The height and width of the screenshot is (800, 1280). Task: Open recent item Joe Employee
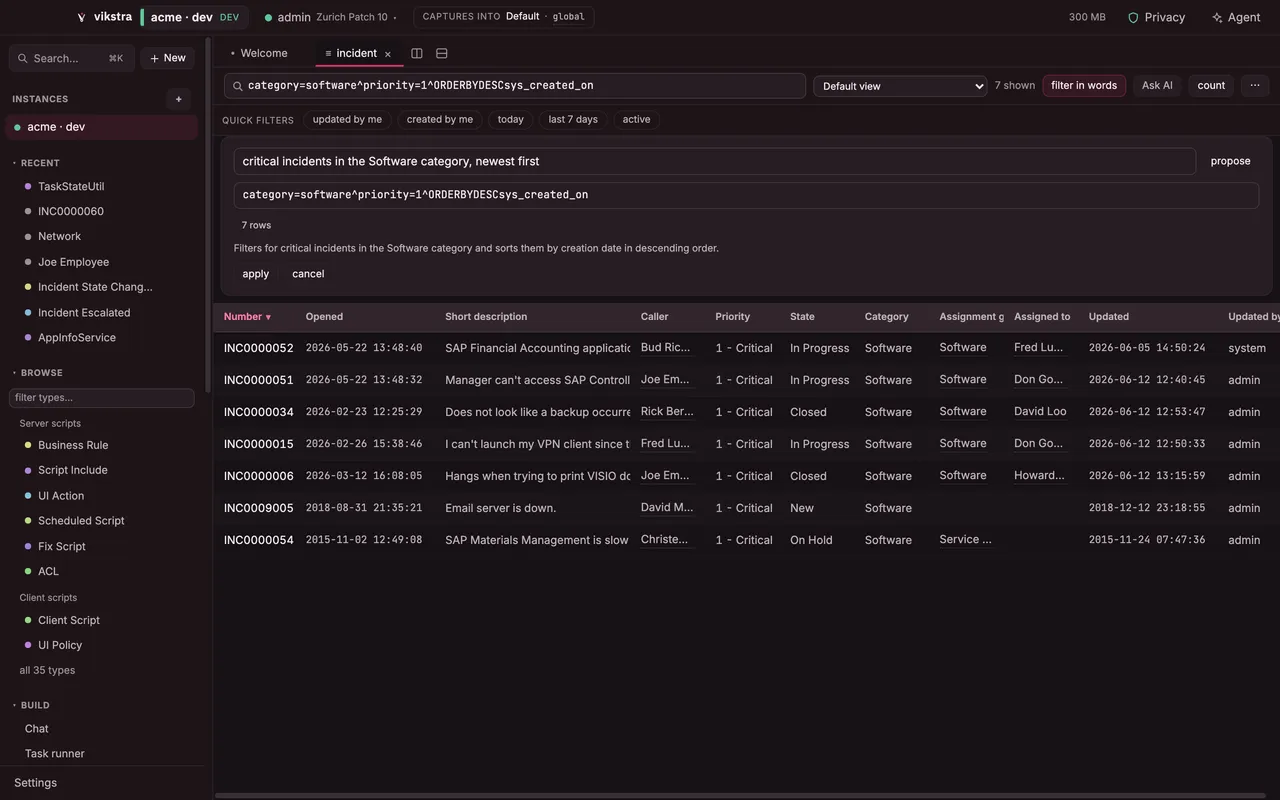73,262
